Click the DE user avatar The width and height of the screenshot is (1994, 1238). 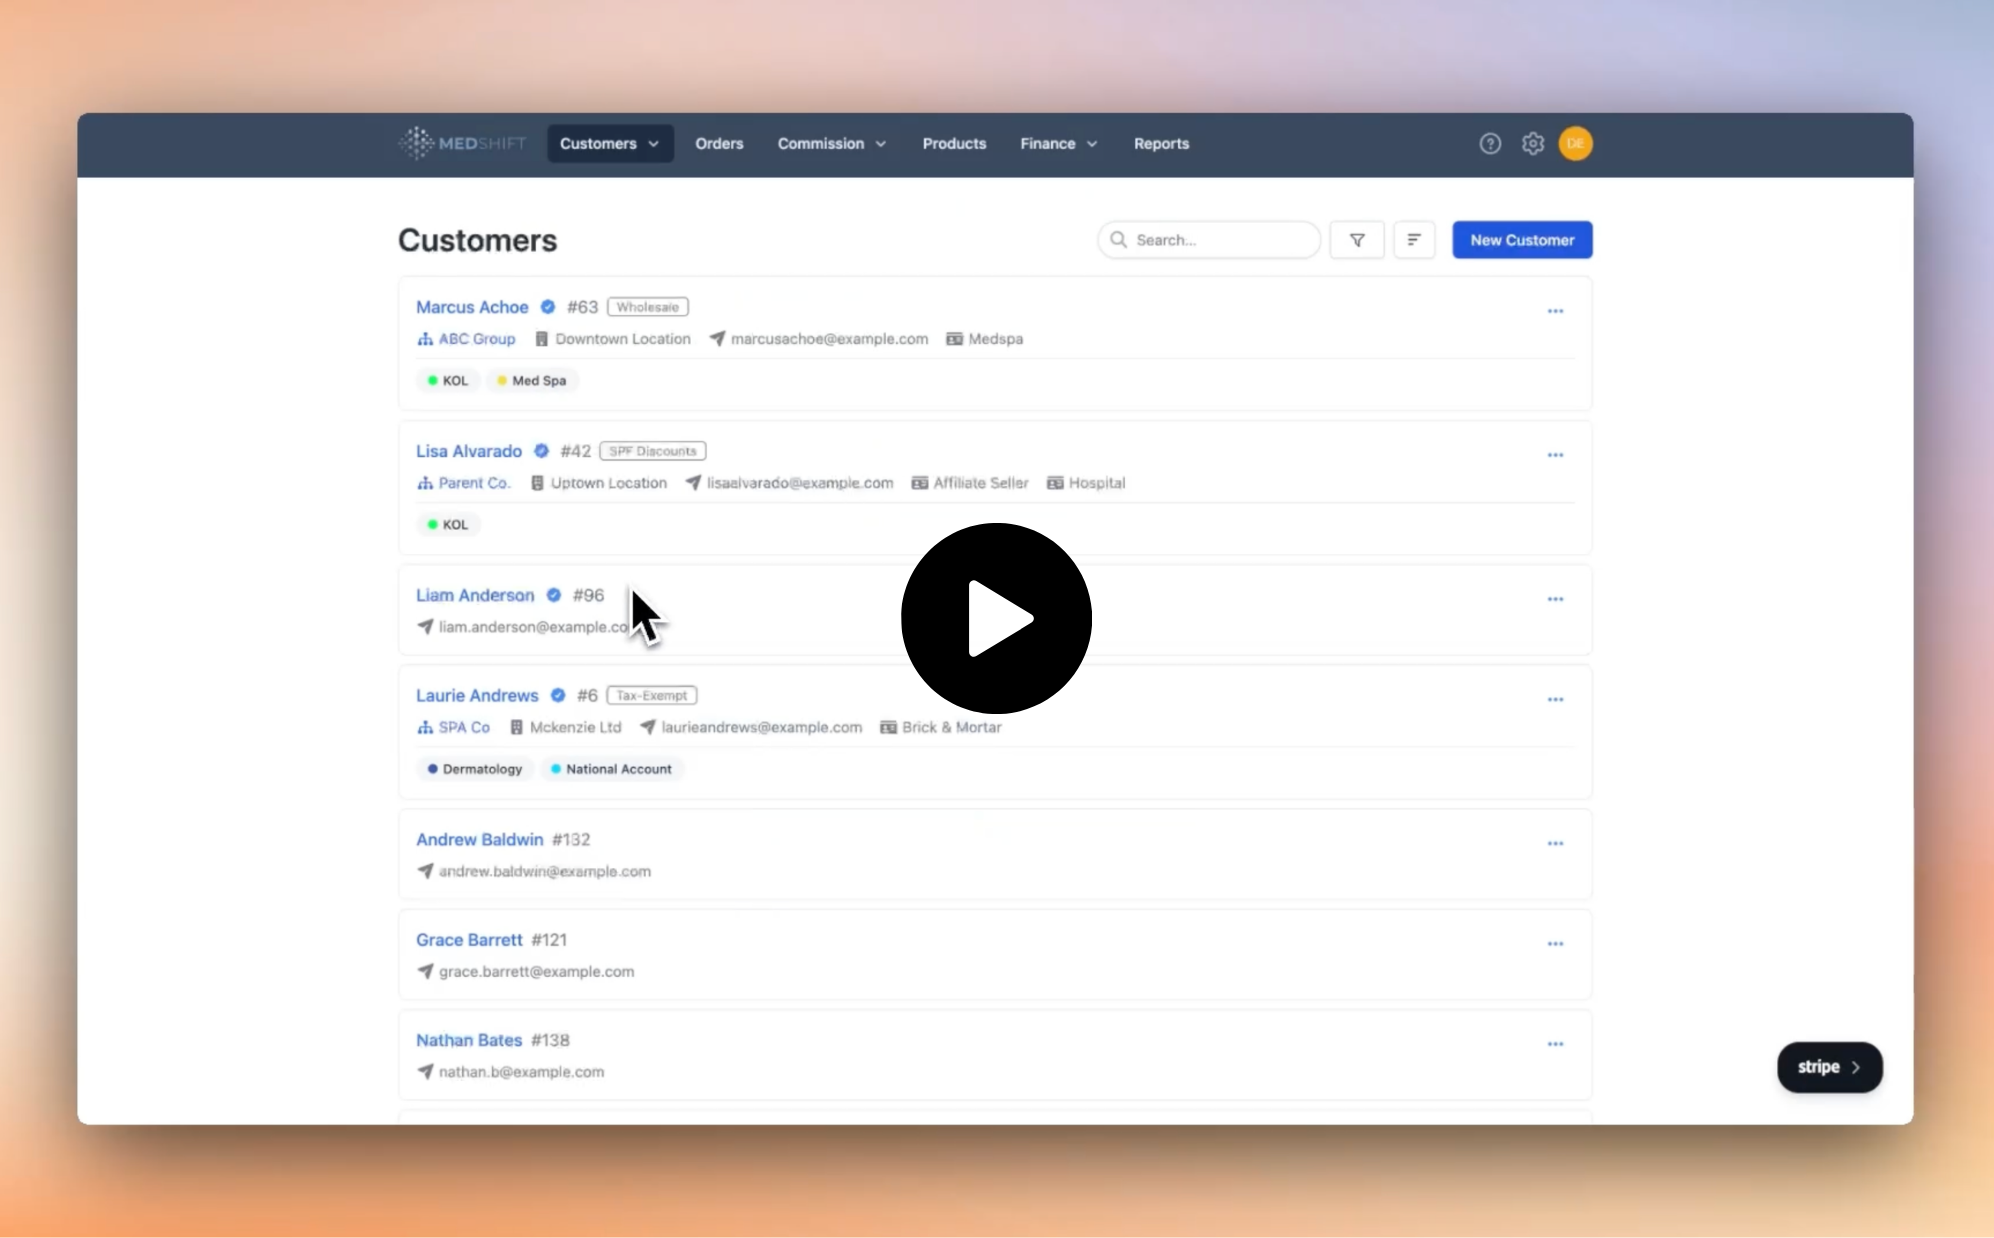pyautogui.click(x=1575, y=143)
